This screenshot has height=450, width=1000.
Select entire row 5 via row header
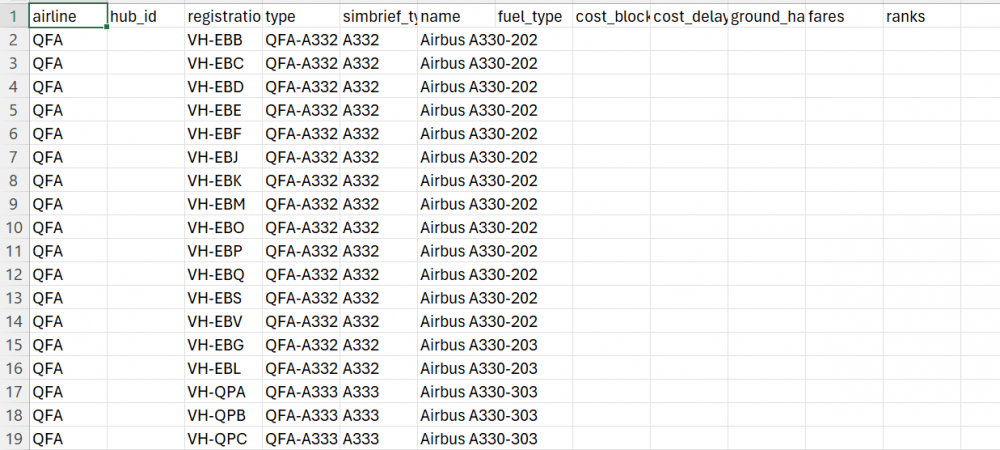[14, 110]
